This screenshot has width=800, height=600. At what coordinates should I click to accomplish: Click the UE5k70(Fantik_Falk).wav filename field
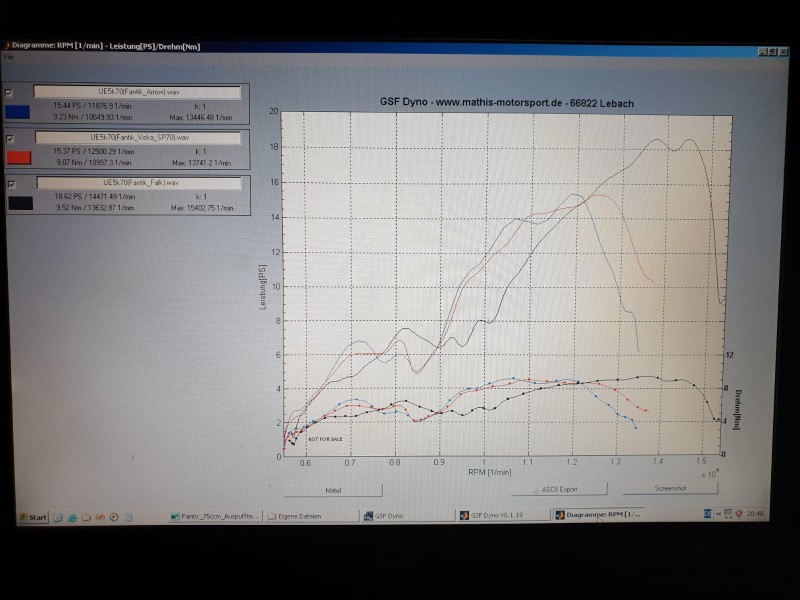click(137, 183)
